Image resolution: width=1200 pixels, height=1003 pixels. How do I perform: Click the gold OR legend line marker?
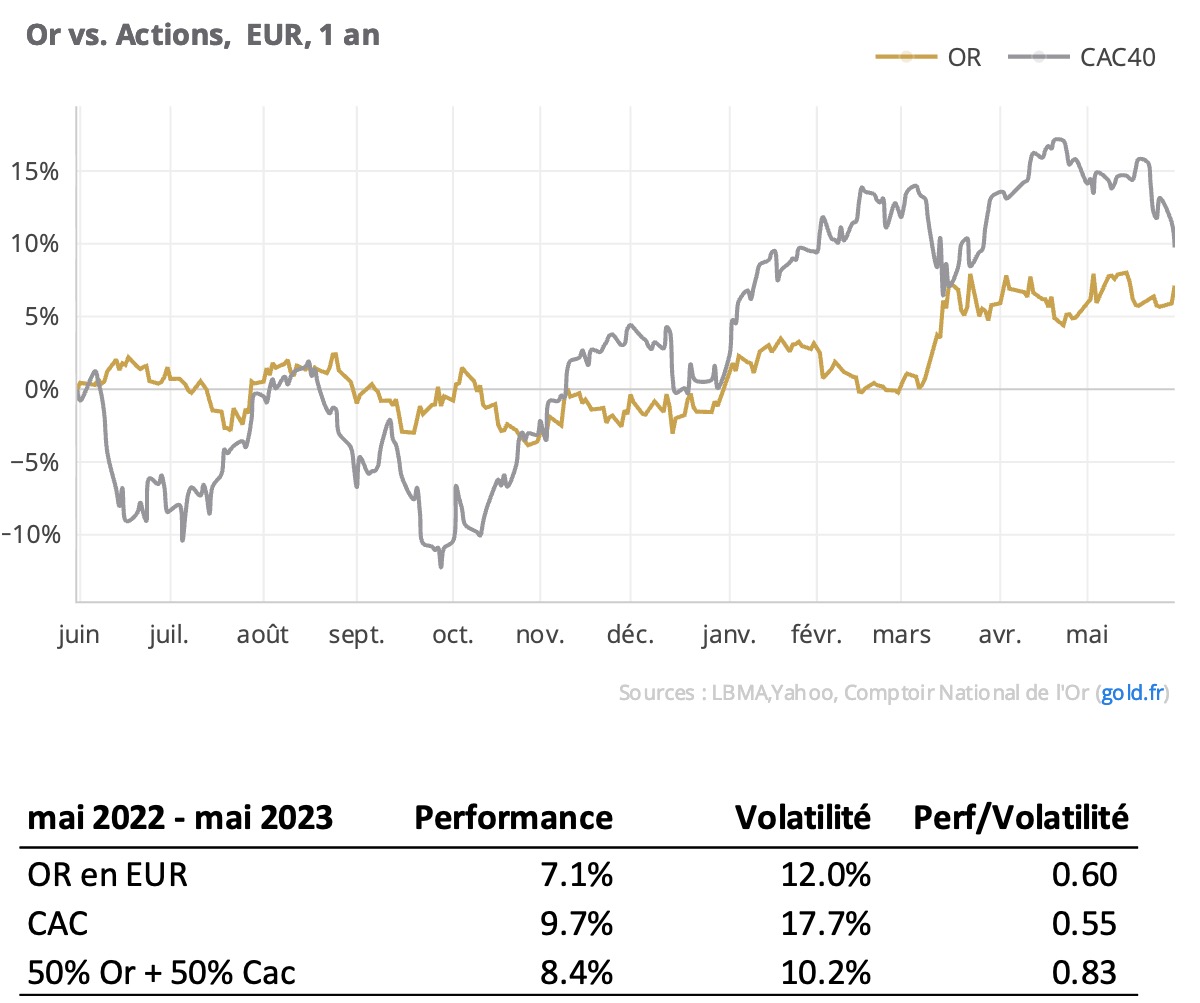point(905,57)
